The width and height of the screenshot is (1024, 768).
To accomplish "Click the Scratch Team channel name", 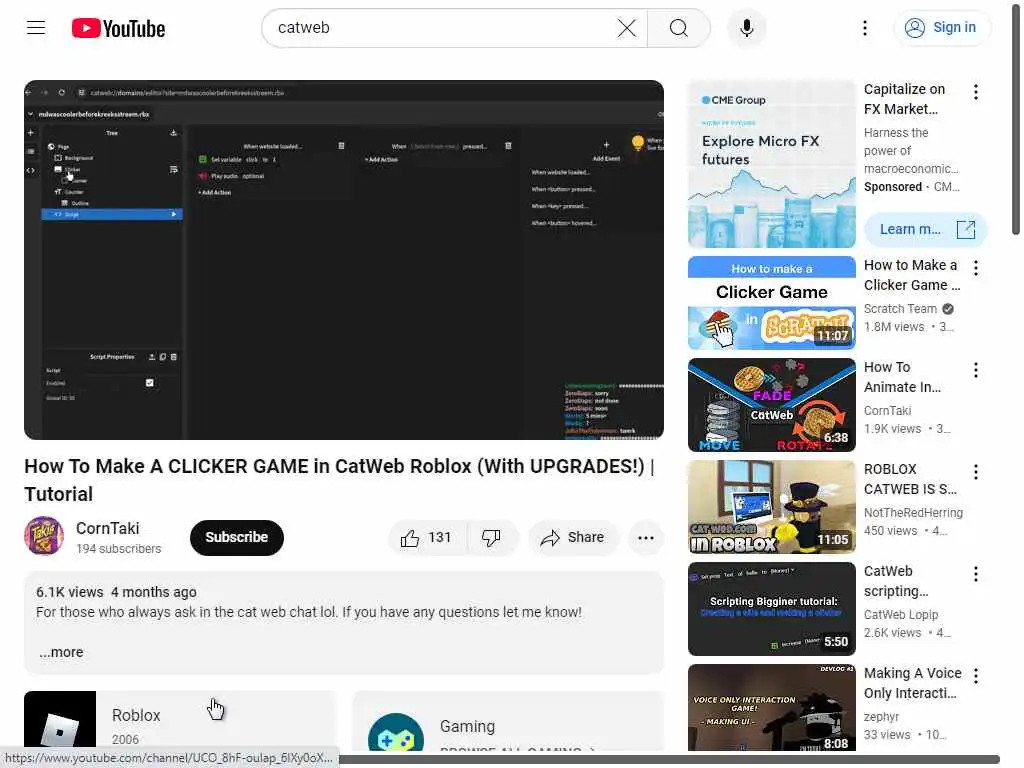I will point(900,309).
